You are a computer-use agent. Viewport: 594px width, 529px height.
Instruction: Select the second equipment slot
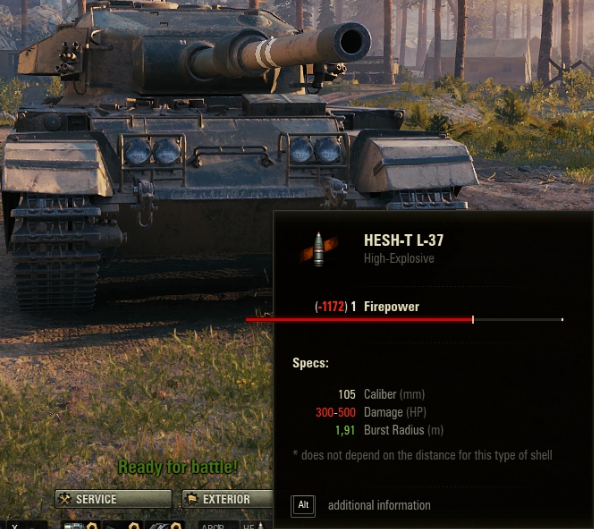click(123, 525)
